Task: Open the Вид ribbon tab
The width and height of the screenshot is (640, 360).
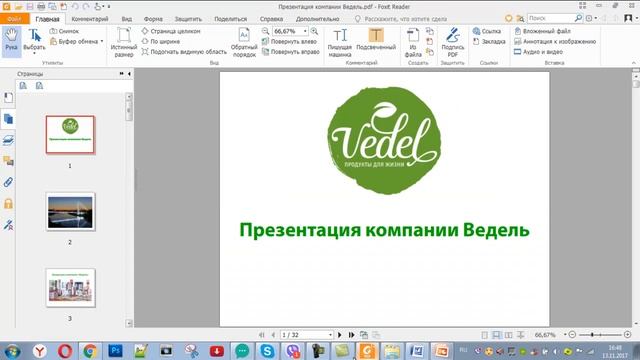Action: click(x=127, y=19)
